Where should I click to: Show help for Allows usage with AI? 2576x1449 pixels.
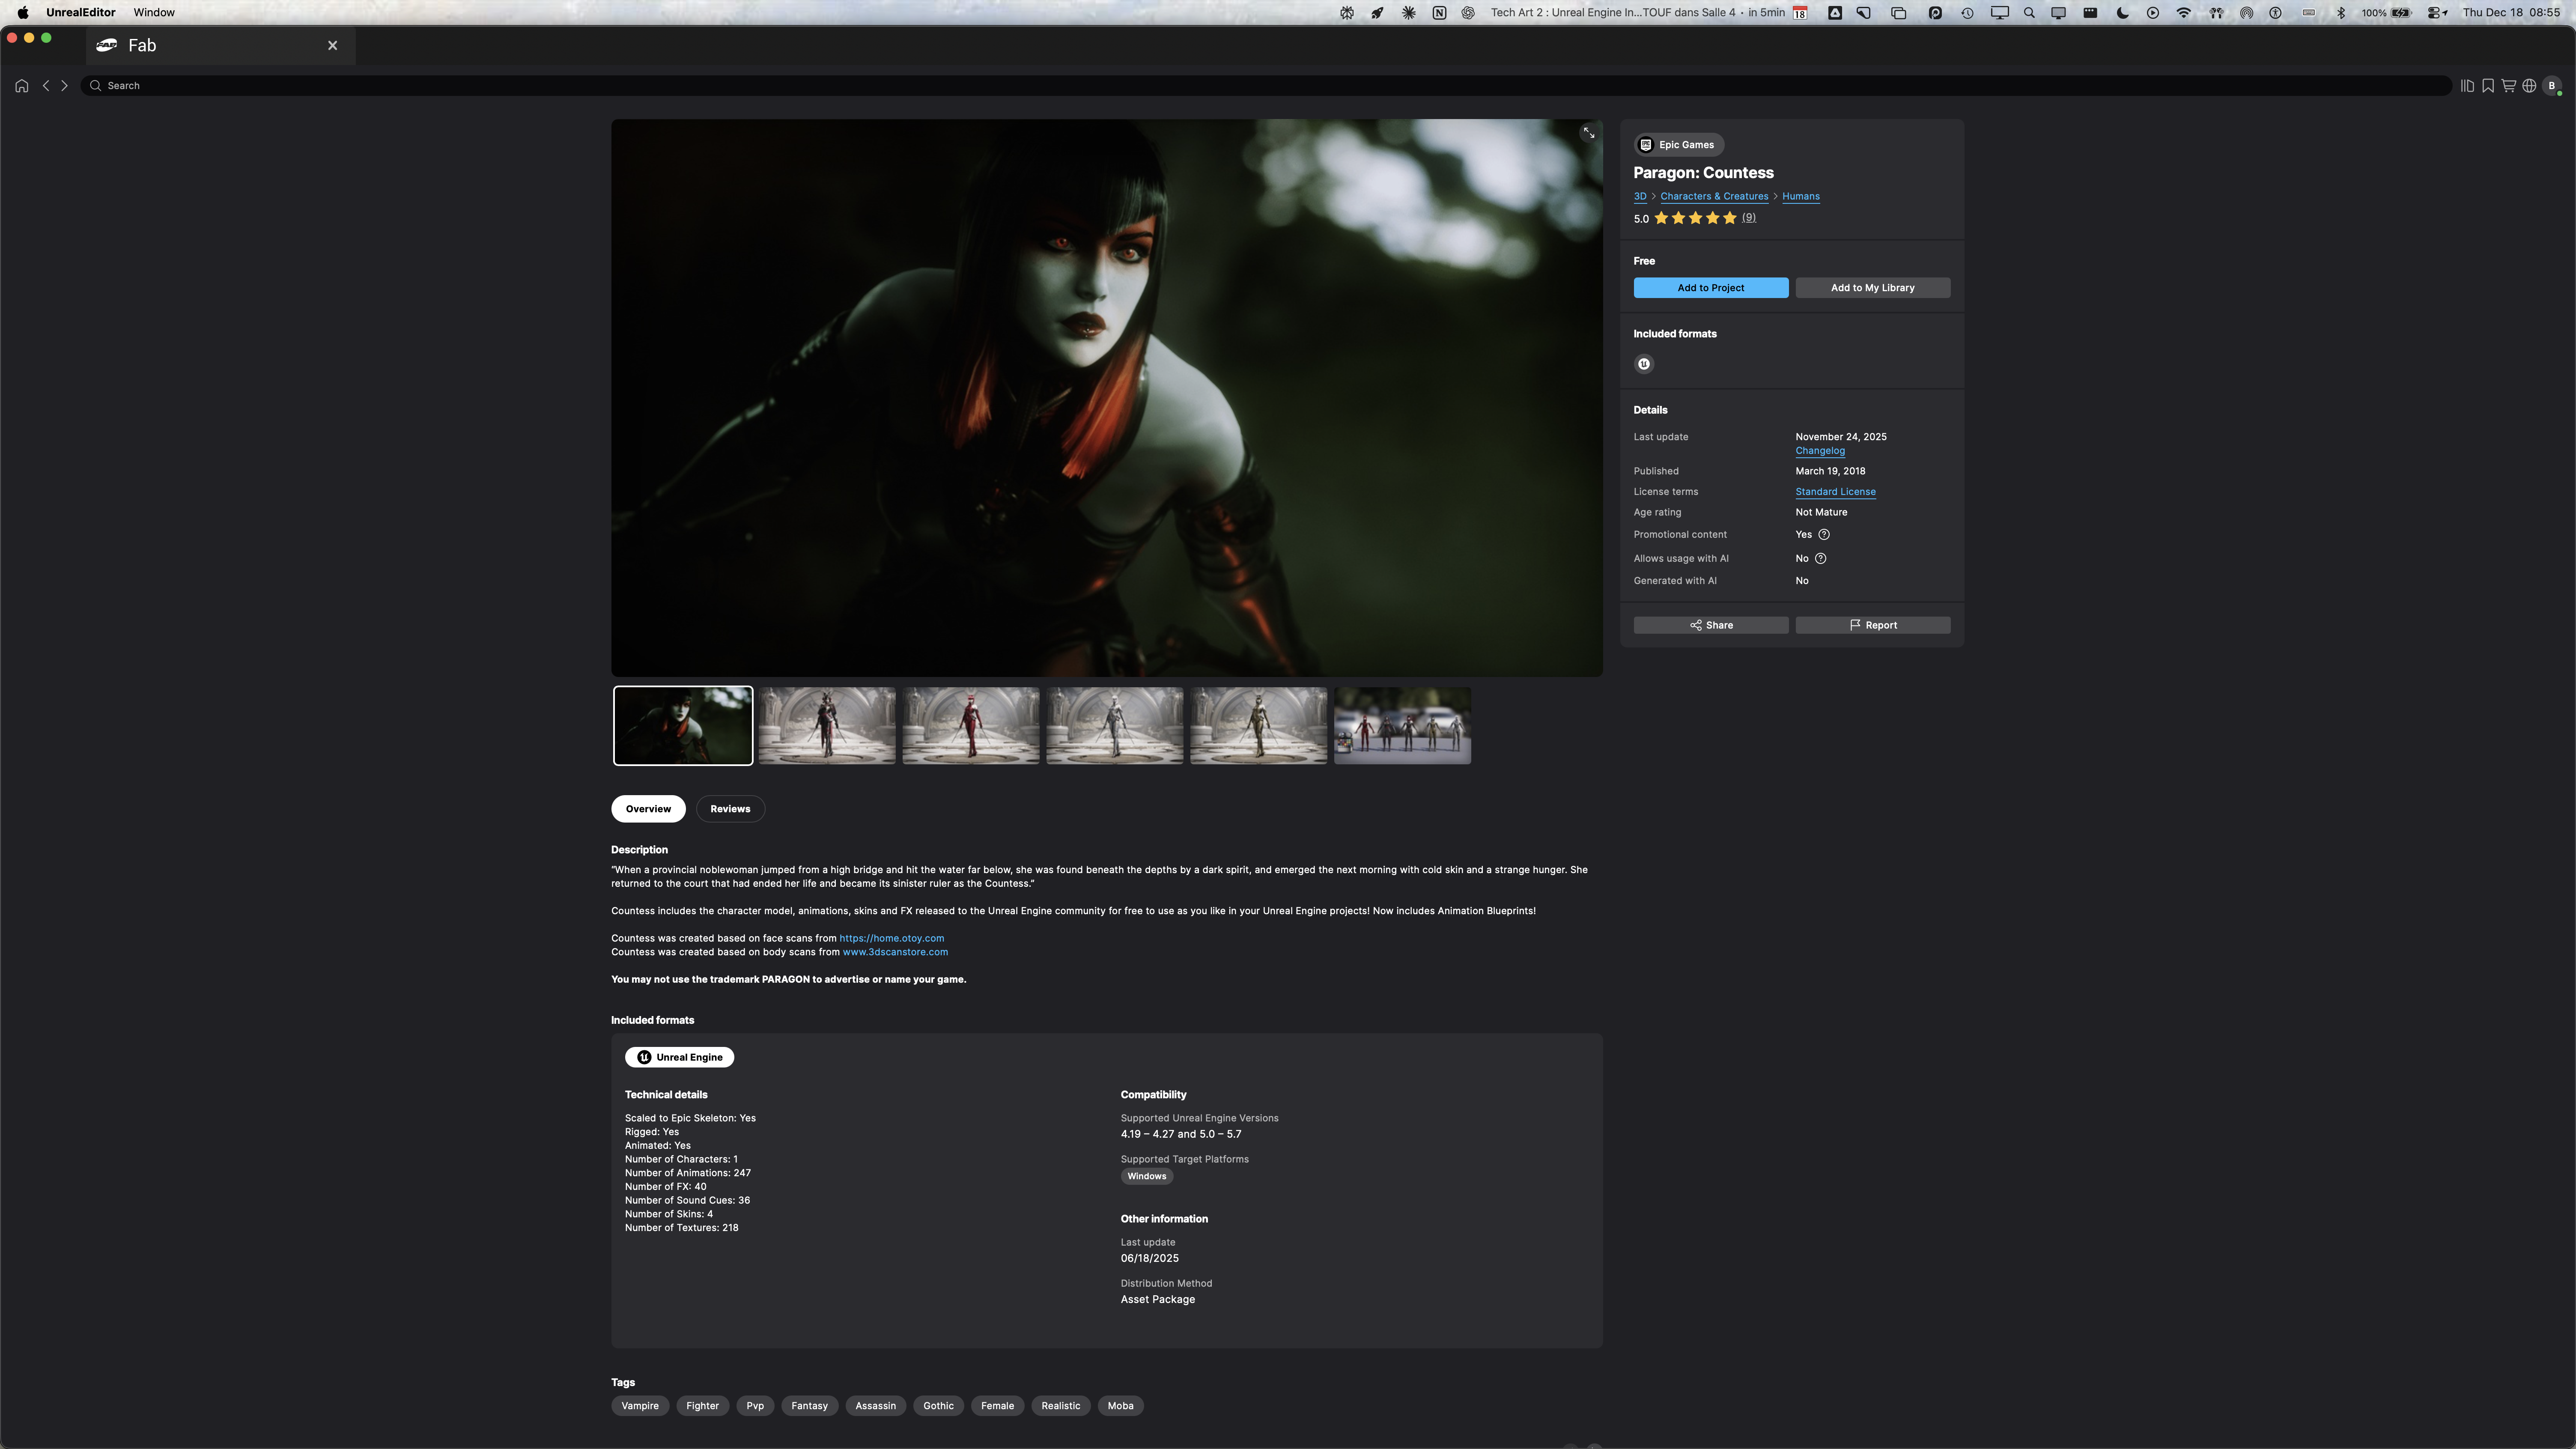click(x=1821, y=559)
